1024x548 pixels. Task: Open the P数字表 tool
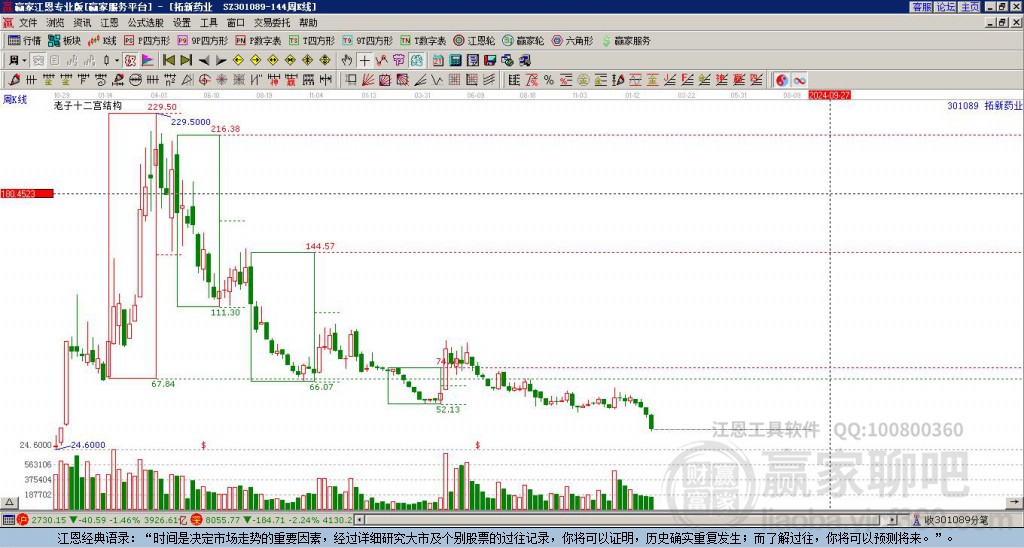pos(258,40)
